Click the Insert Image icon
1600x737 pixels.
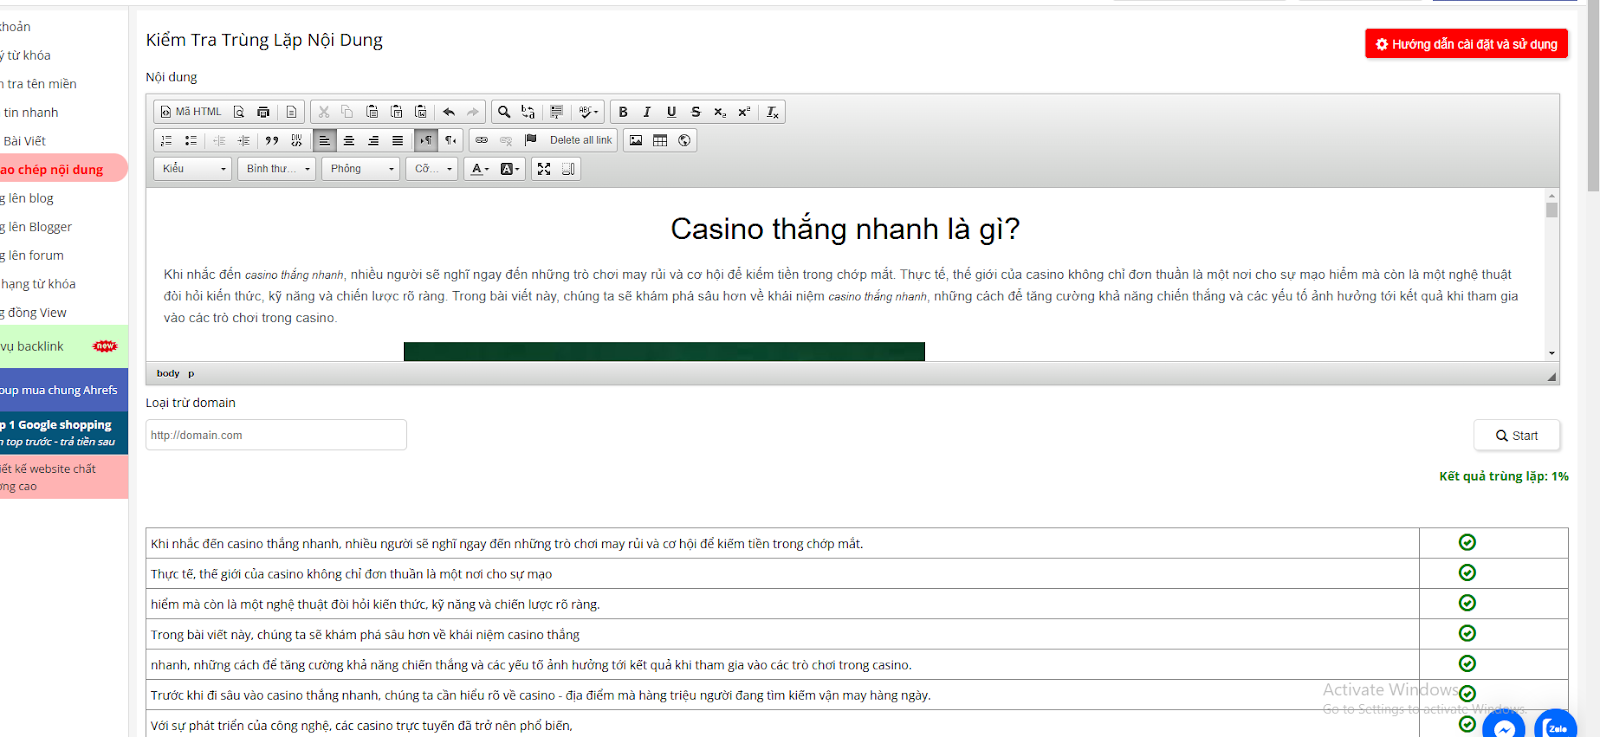(x=636, y=141)
